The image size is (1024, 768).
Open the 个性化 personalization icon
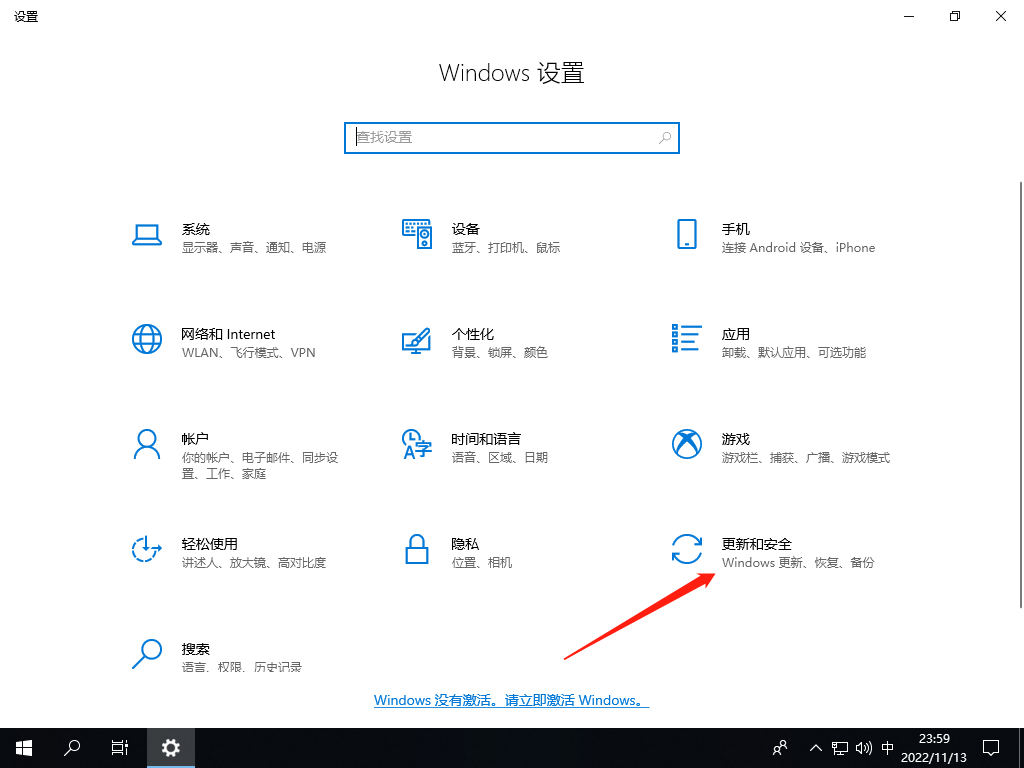click(417, 340)
